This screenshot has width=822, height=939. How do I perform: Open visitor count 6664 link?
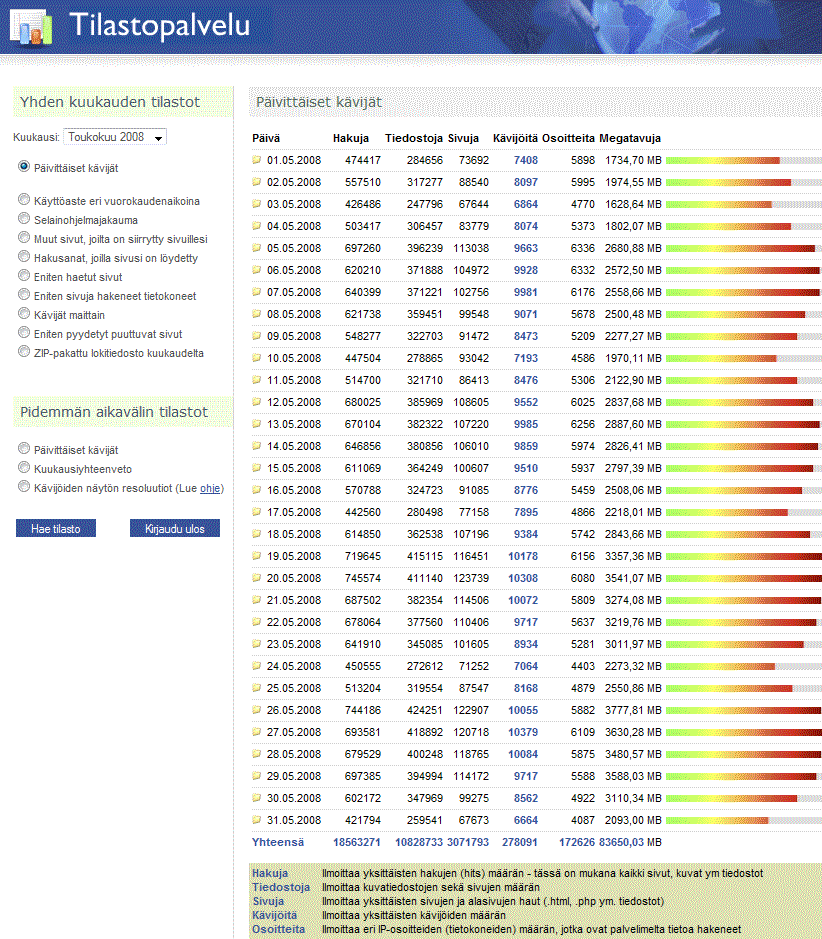(526, 820)
